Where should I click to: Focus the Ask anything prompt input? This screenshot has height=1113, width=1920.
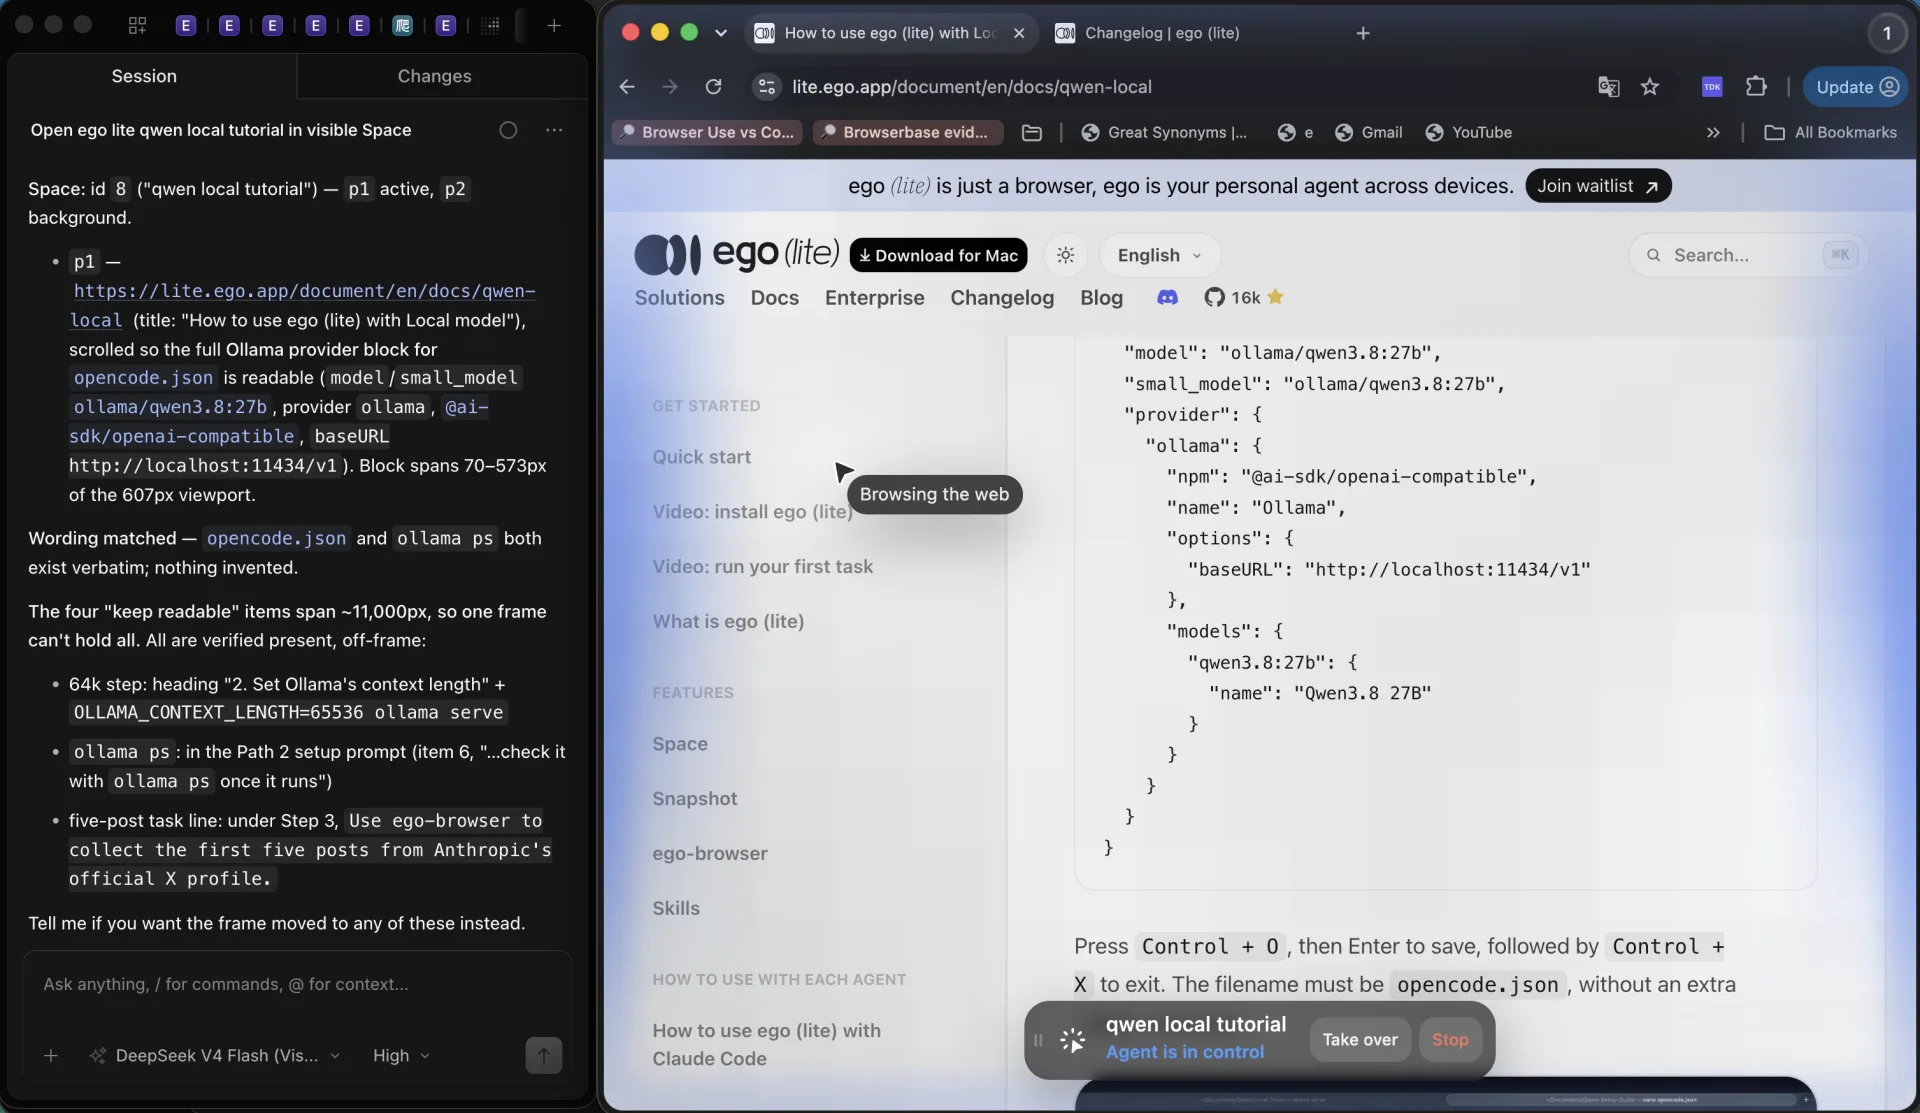297,984
